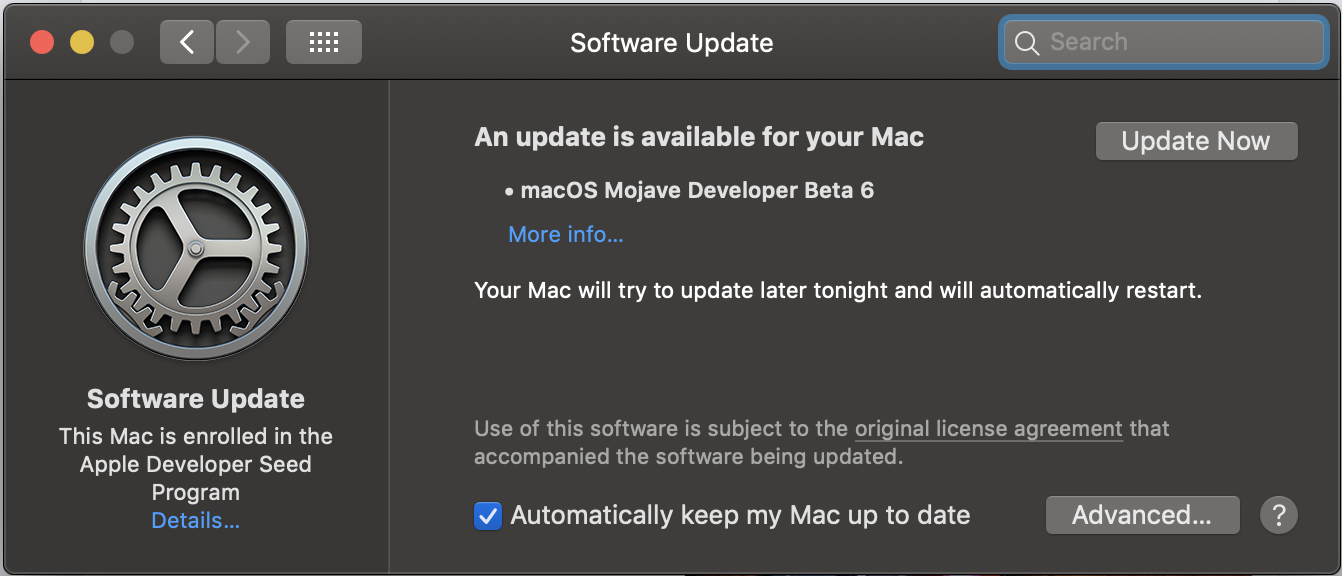The image size is (1342, 576).
Task: Show Details… of Apple Developer Seed enrollment
Action: pos(195,520)
